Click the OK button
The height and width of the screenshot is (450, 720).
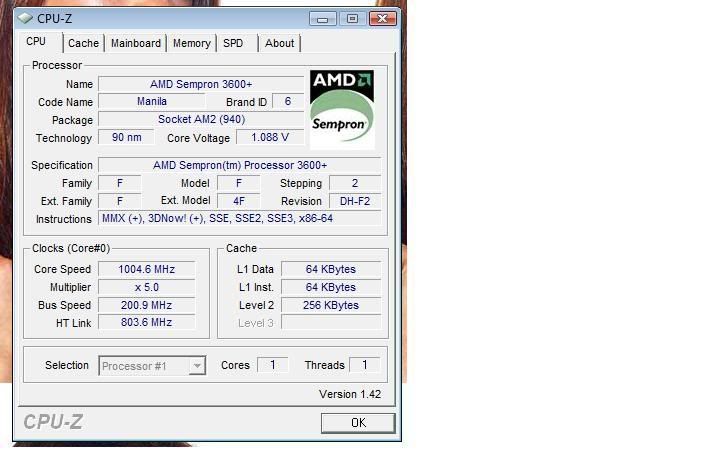click(x=358, y=422)
